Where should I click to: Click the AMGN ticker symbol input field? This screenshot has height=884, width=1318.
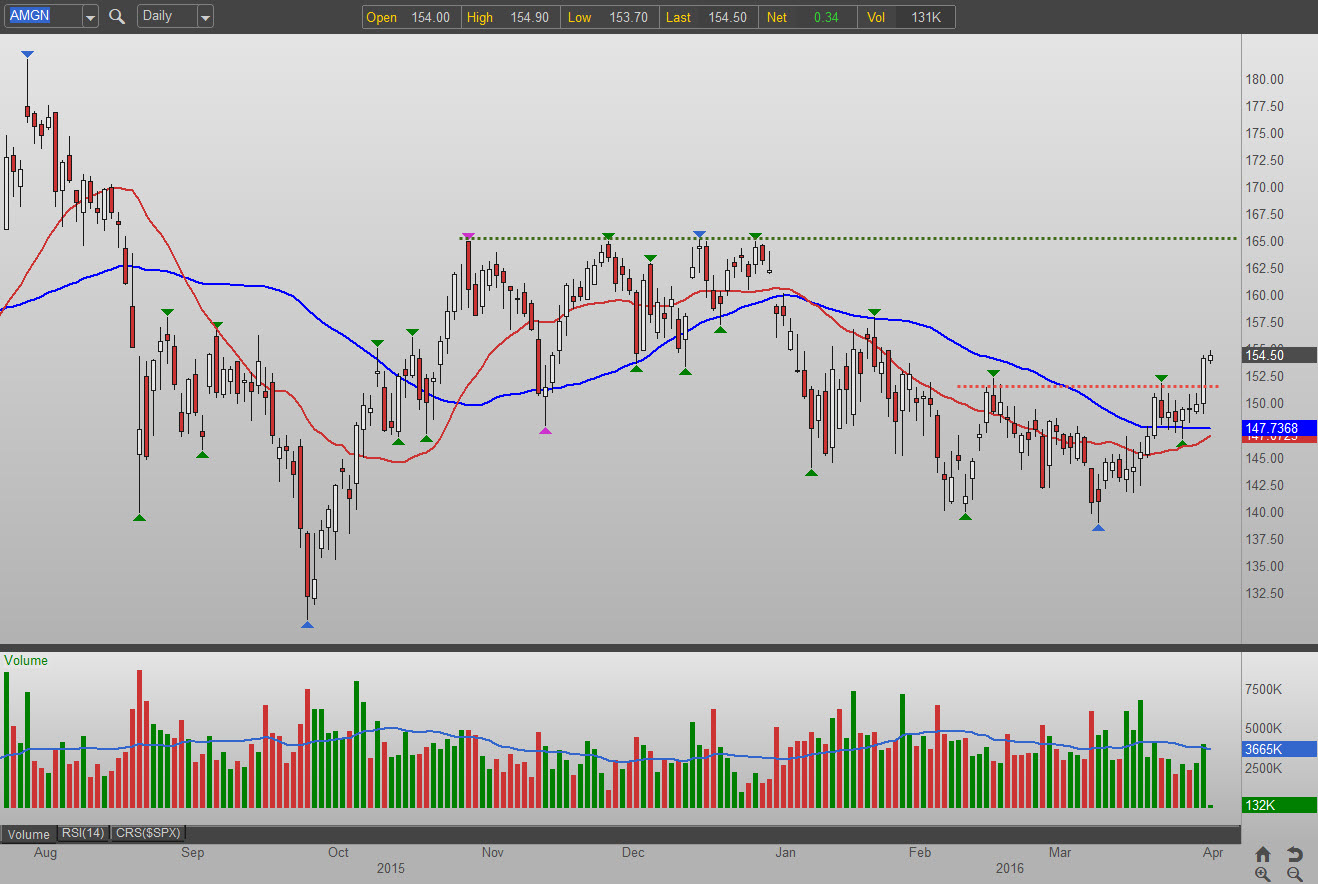coord(42,17)
